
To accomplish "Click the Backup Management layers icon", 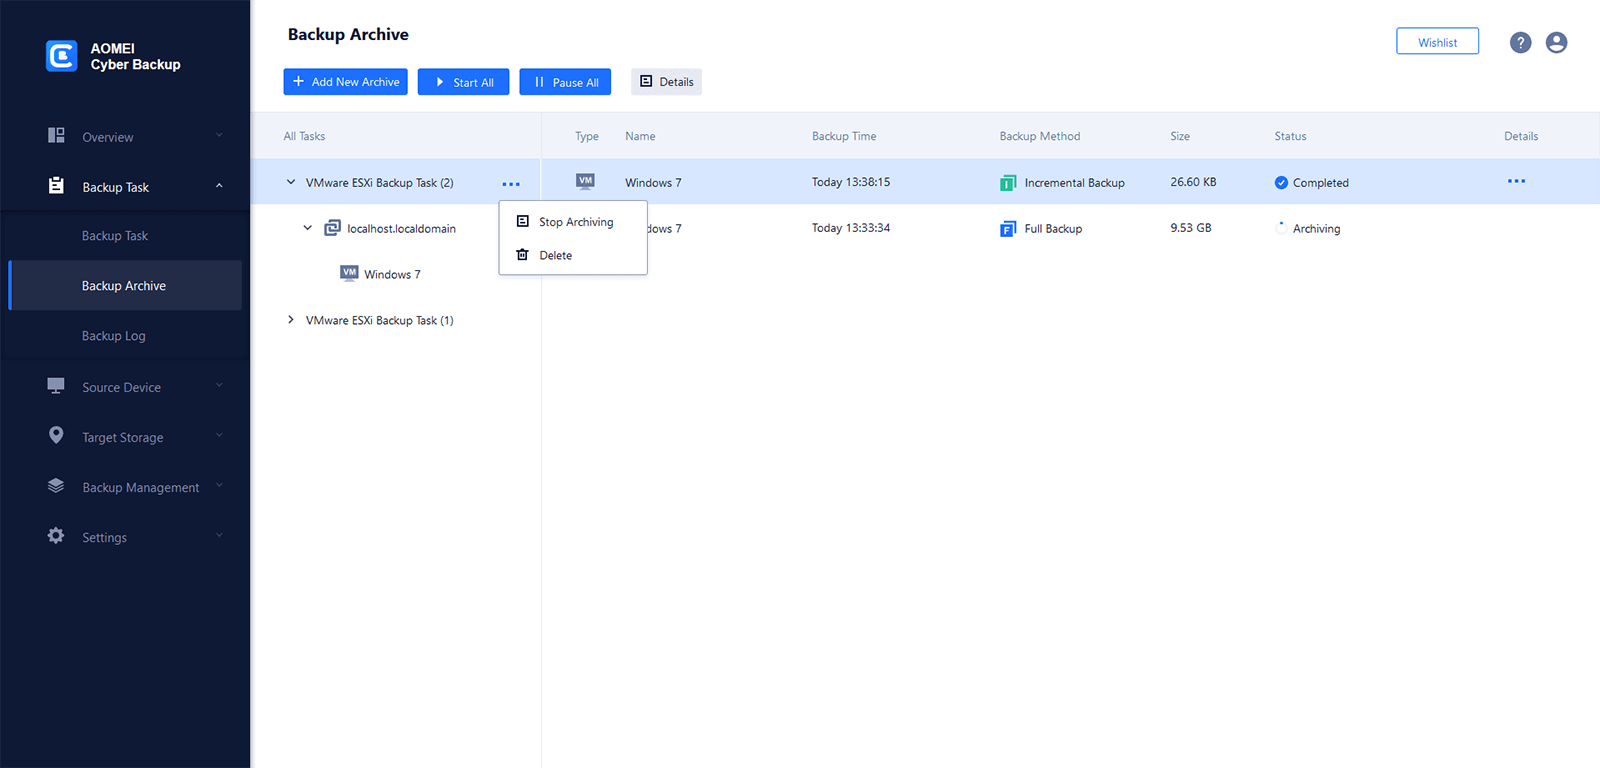I will click(x=56, y=486).
